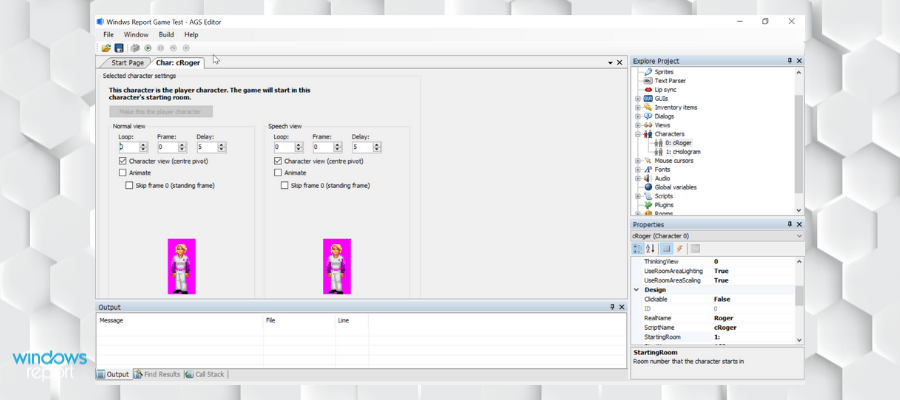Run the game with green play icon
This screenshot has height=400, width=900.
[148, 48]
